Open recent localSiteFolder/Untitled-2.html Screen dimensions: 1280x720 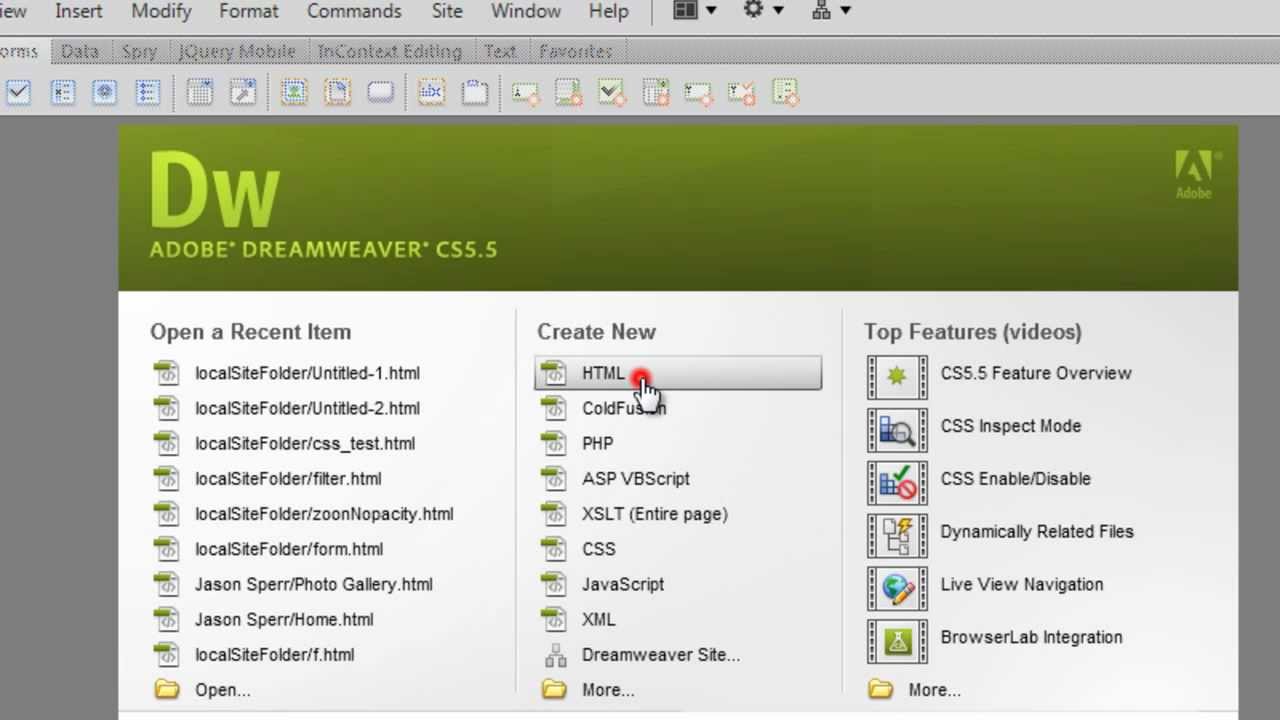(307, 408)
